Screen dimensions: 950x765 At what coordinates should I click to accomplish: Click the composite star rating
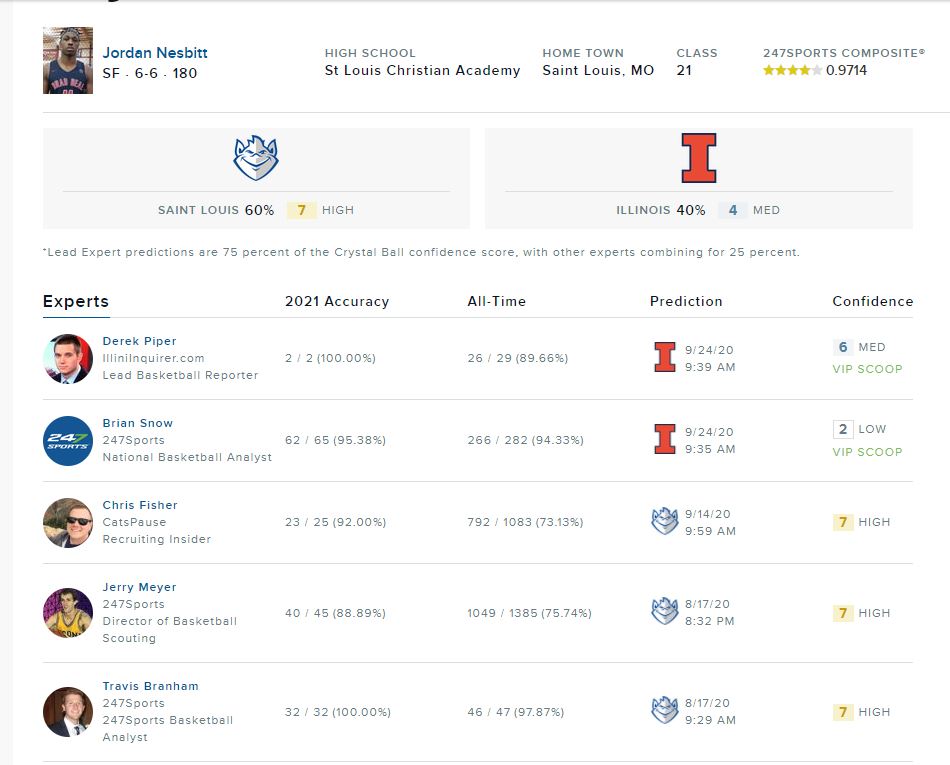(x=792, y=71)
